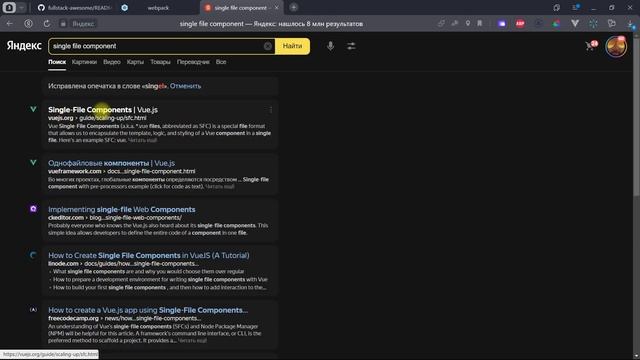This screenshot has height=360, width=640.
Task: Open the freecodecamp.org news URL line
Action: point(124,318)
